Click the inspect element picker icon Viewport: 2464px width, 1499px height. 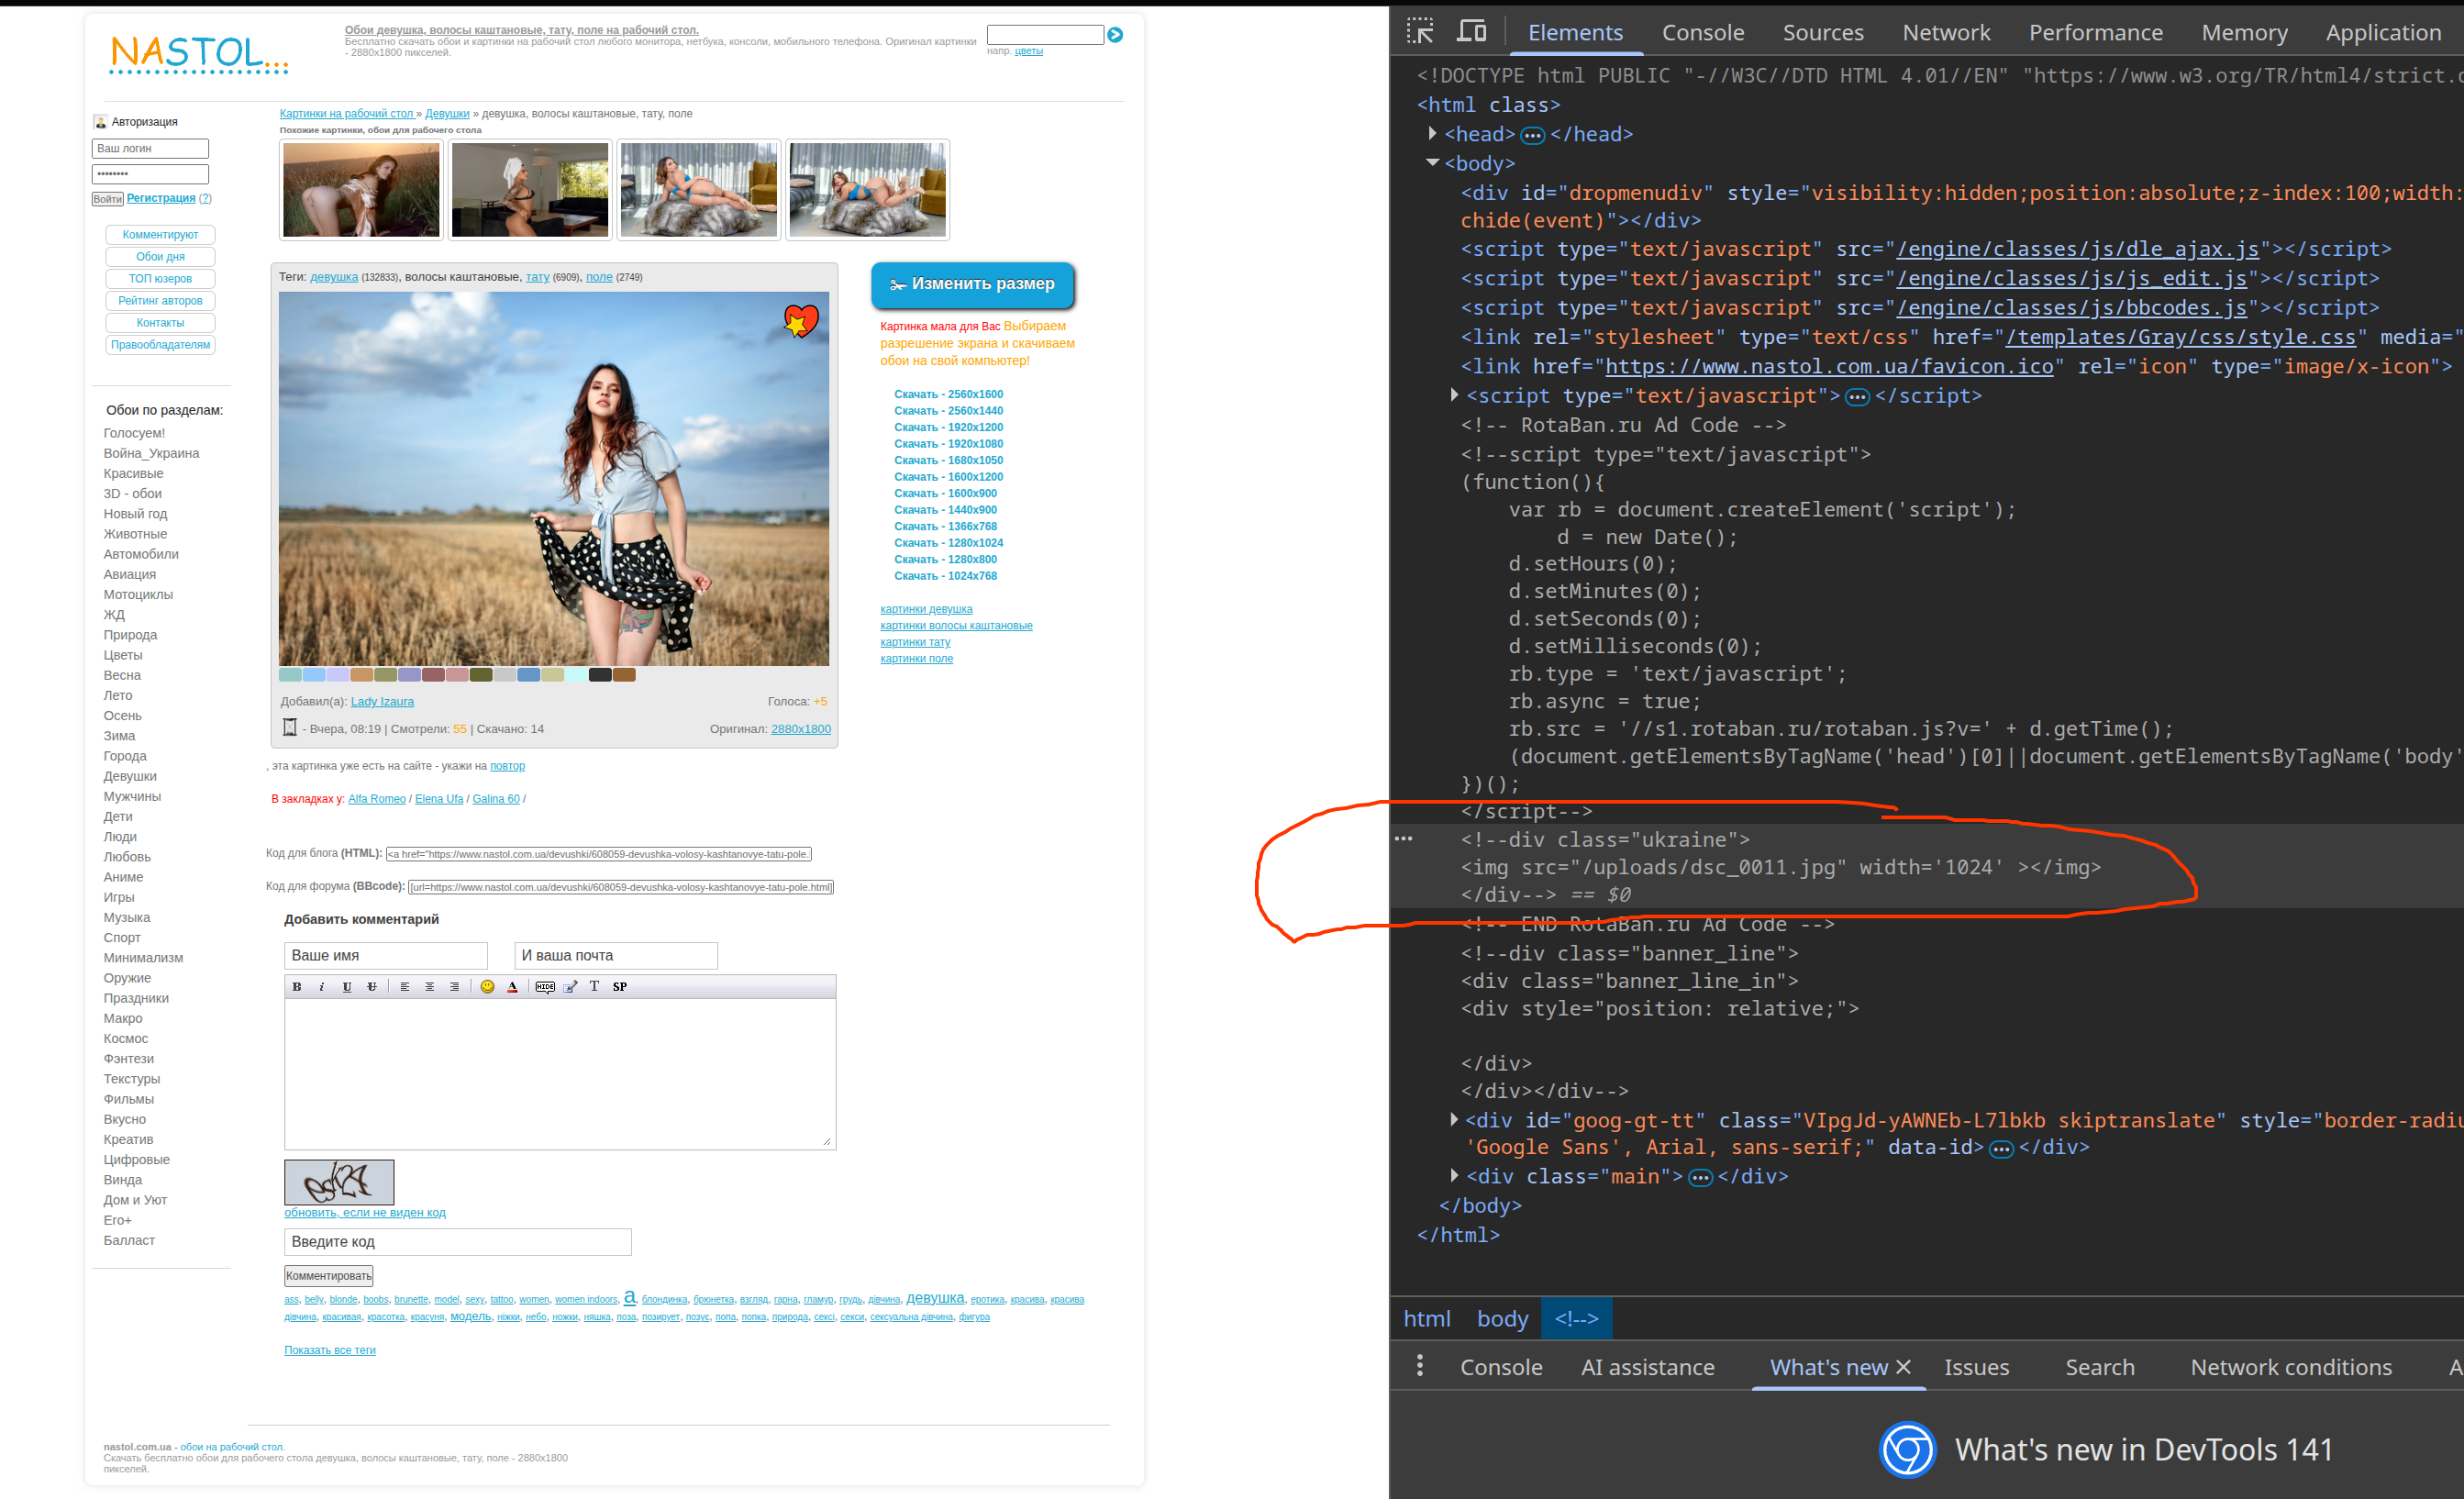[x=1420, y=32]
